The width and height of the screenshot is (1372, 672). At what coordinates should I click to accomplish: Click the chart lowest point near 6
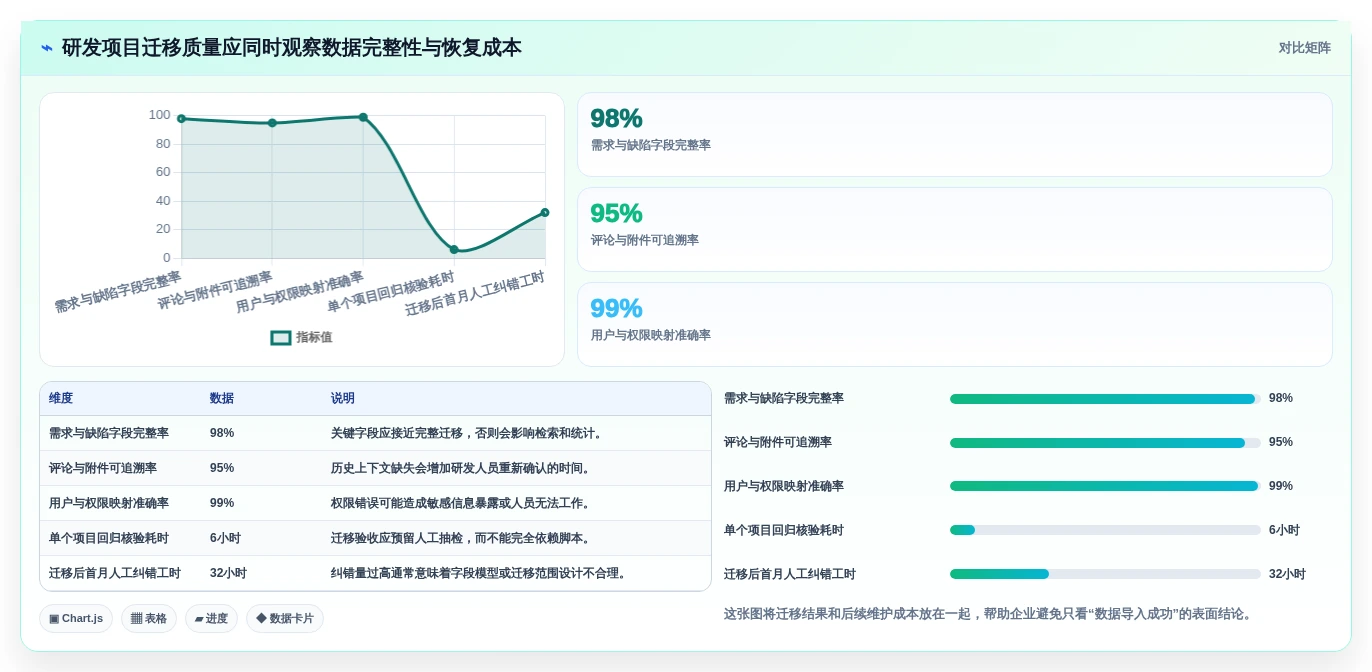pos(454,249)
